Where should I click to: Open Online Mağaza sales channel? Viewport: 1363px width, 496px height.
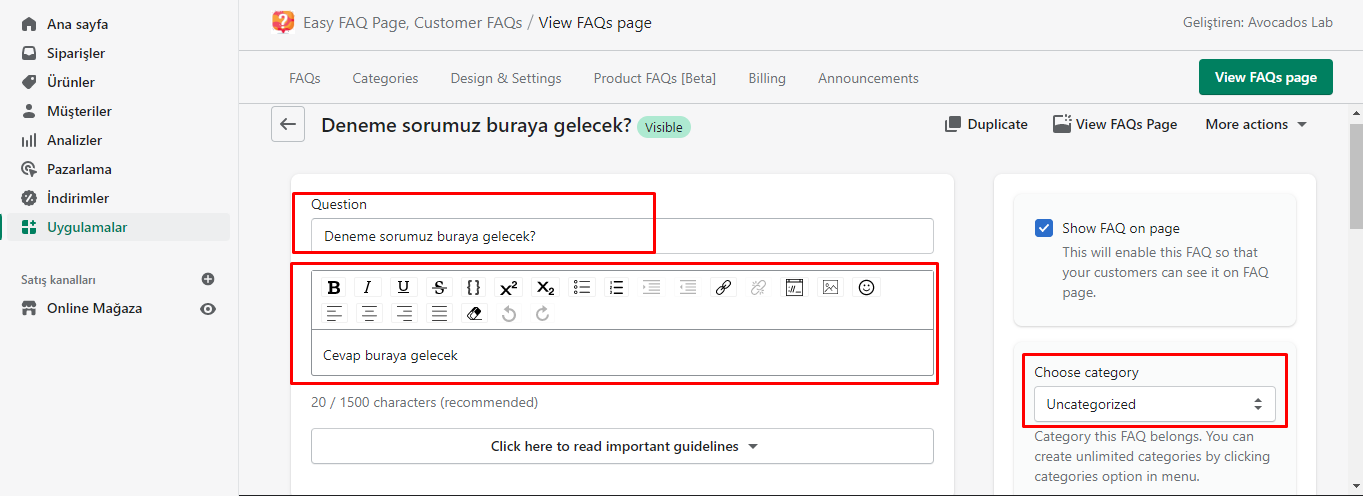tap(94, 309)
